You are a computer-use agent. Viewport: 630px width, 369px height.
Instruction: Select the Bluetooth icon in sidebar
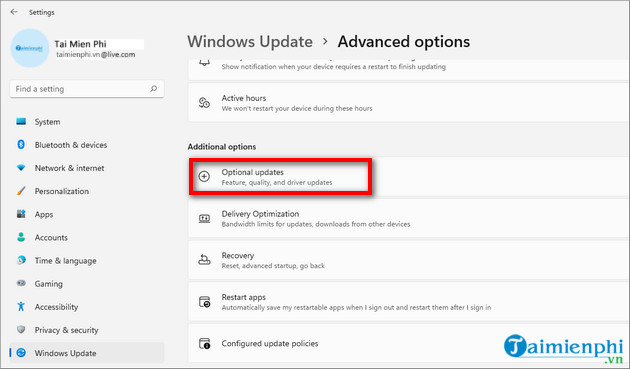21,145
